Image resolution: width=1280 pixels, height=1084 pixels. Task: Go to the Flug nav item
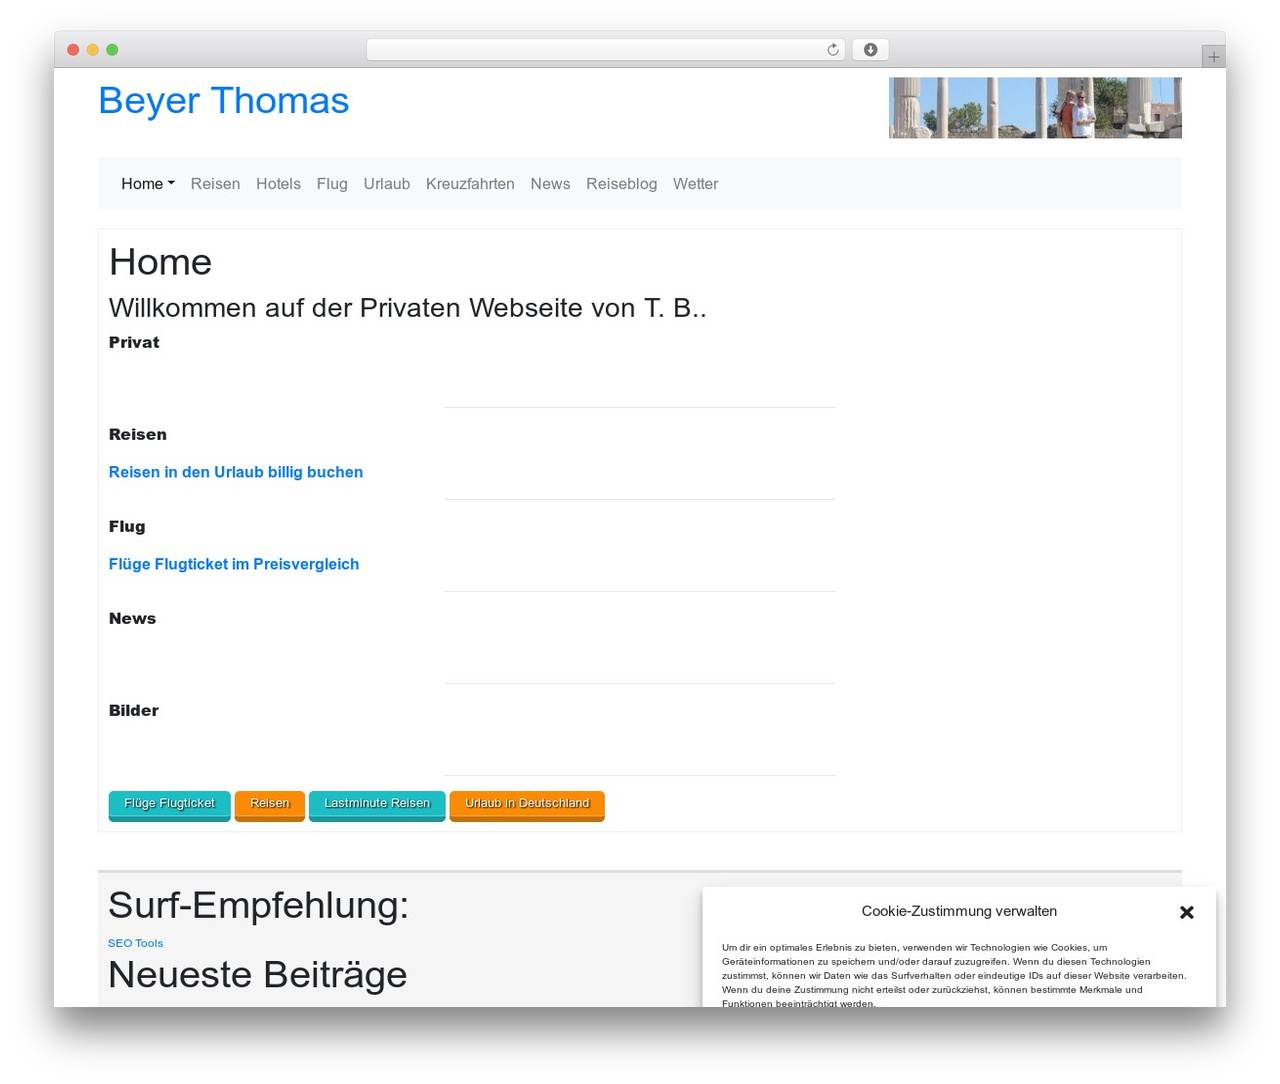[332, 184]
